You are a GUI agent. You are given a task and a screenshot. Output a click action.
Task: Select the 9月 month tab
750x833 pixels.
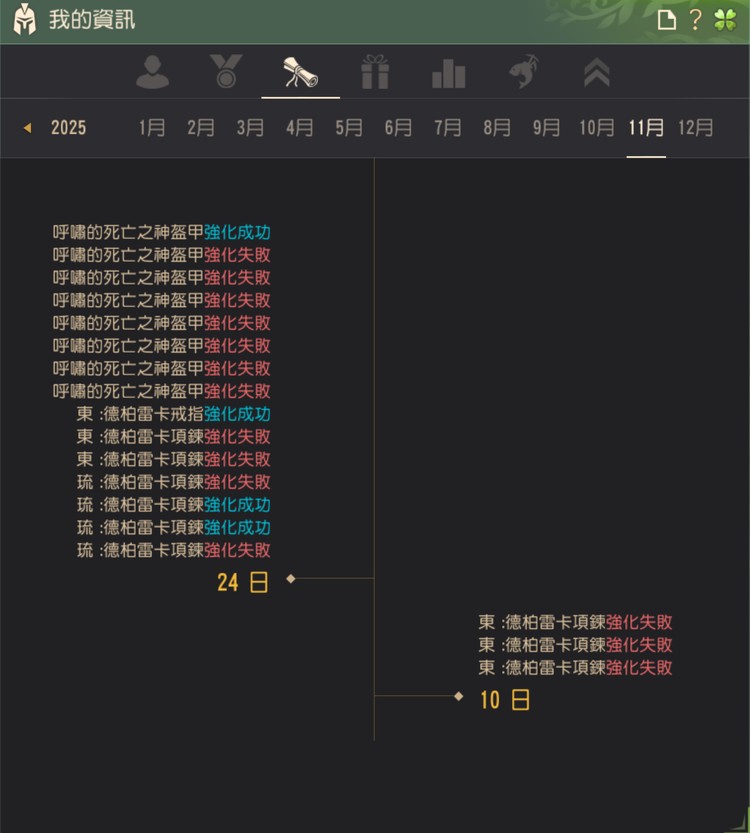pos(547,128)
